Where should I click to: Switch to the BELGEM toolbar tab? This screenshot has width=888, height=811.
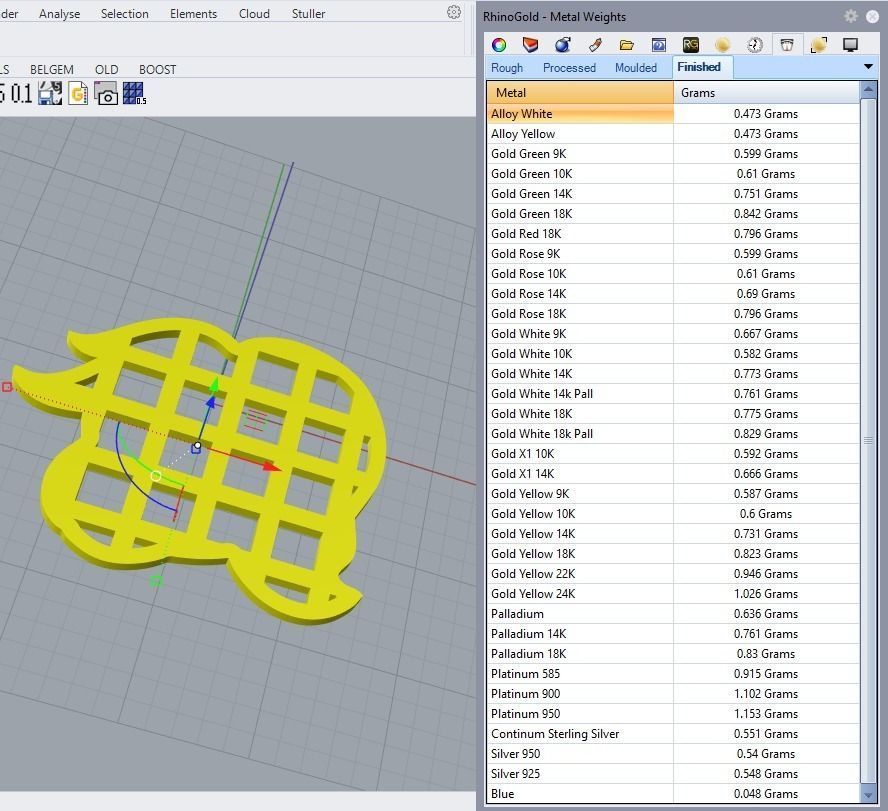[x=52, y=70]
